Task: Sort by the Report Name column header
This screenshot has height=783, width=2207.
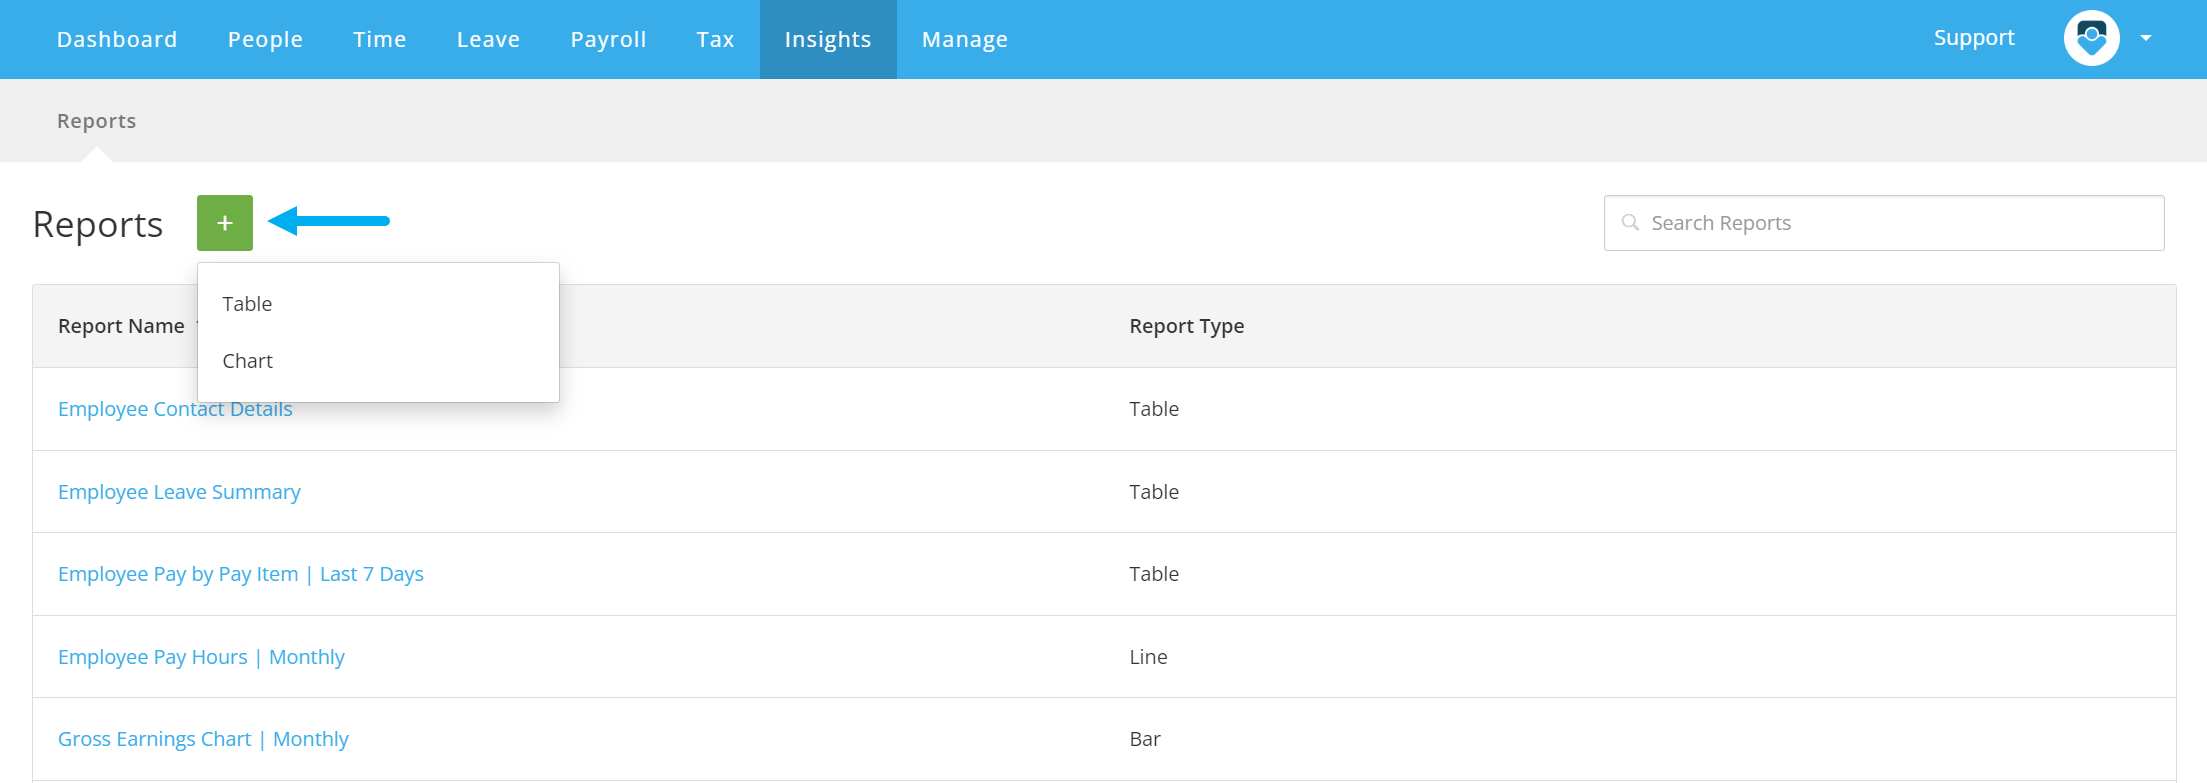Action: coord(121,326)
